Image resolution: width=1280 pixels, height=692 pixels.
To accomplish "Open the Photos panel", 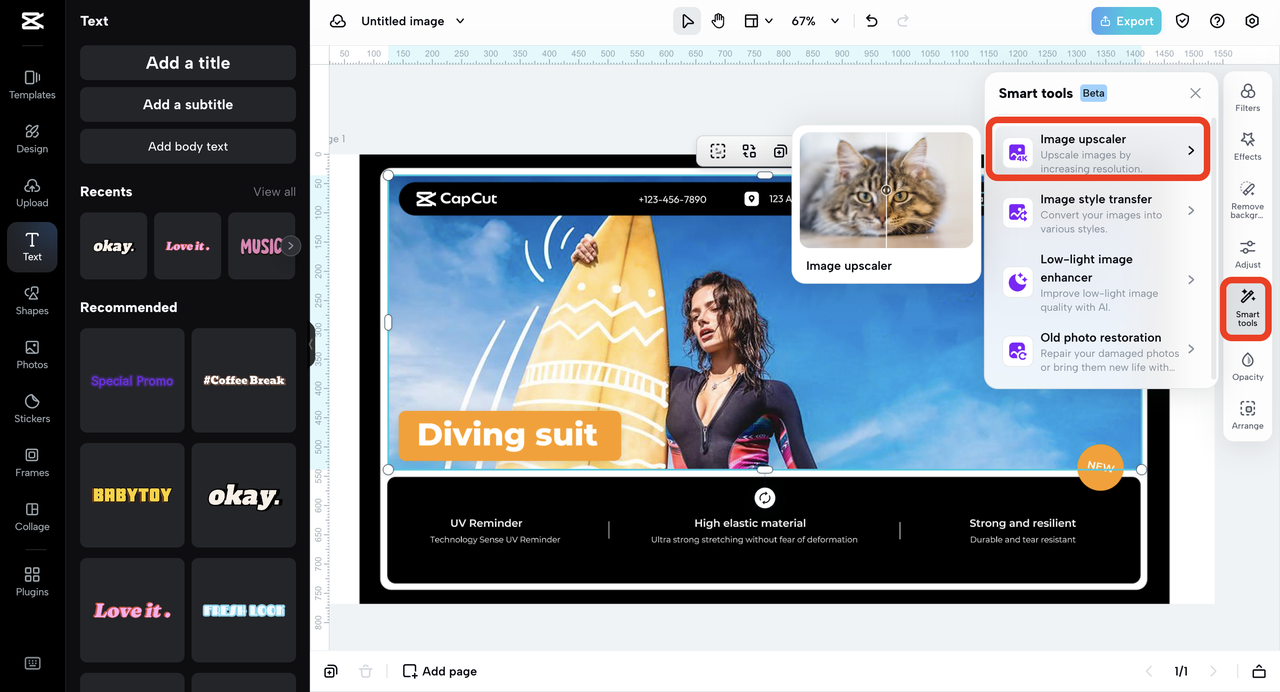I will pos(32,354).
